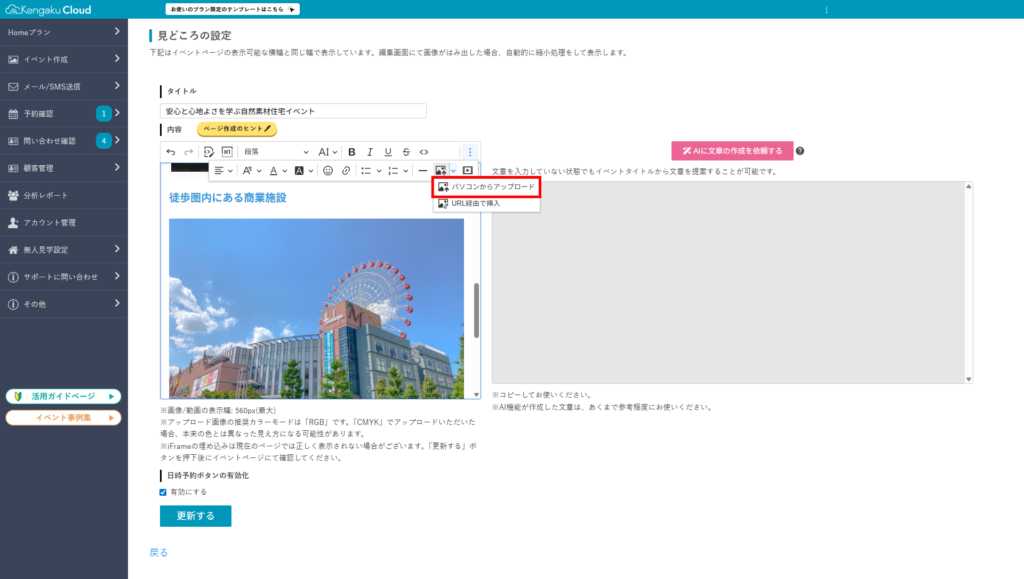The image size is (1024, 579).
Task: Click the undo icon in editor toolbar
Action: 171,151
